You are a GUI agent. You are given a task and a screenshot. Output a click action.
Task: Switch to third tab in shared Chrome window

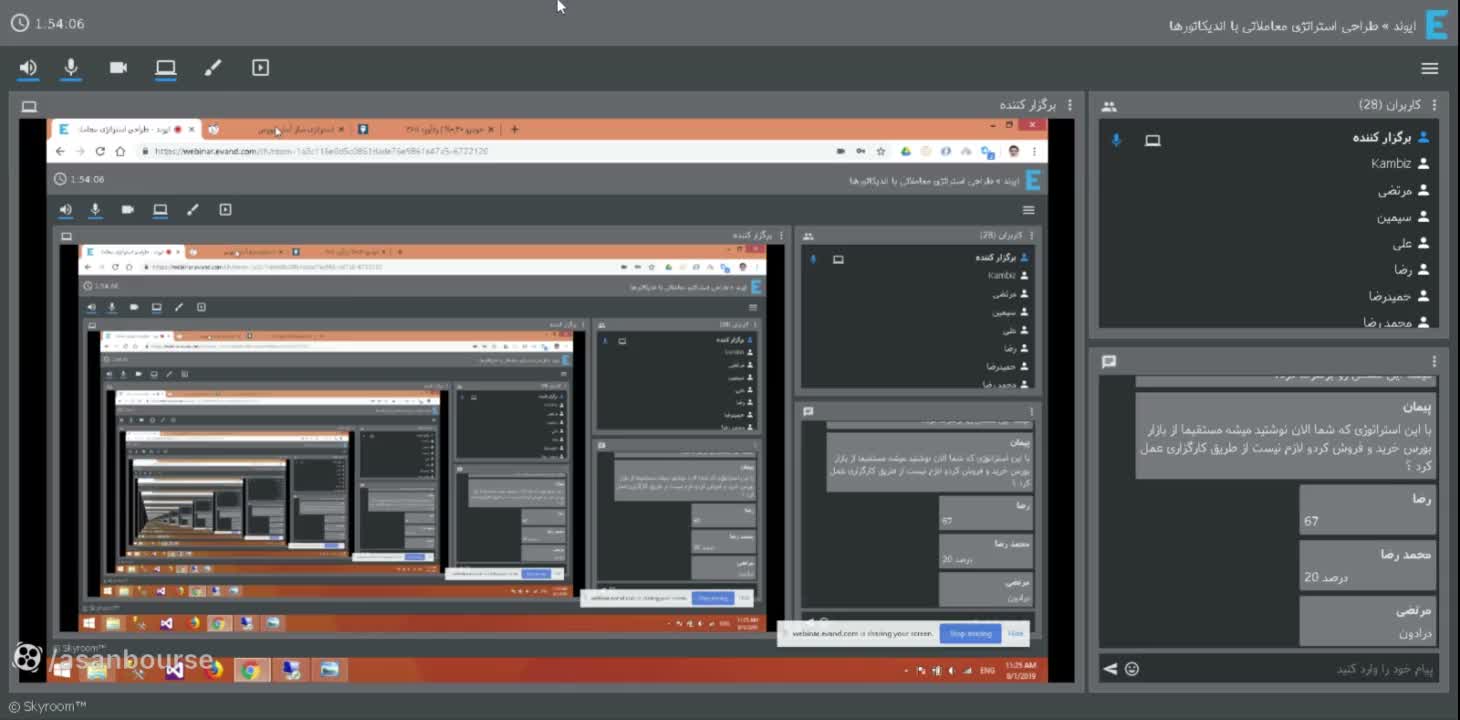pyautogui.click(x=425, y=129)
